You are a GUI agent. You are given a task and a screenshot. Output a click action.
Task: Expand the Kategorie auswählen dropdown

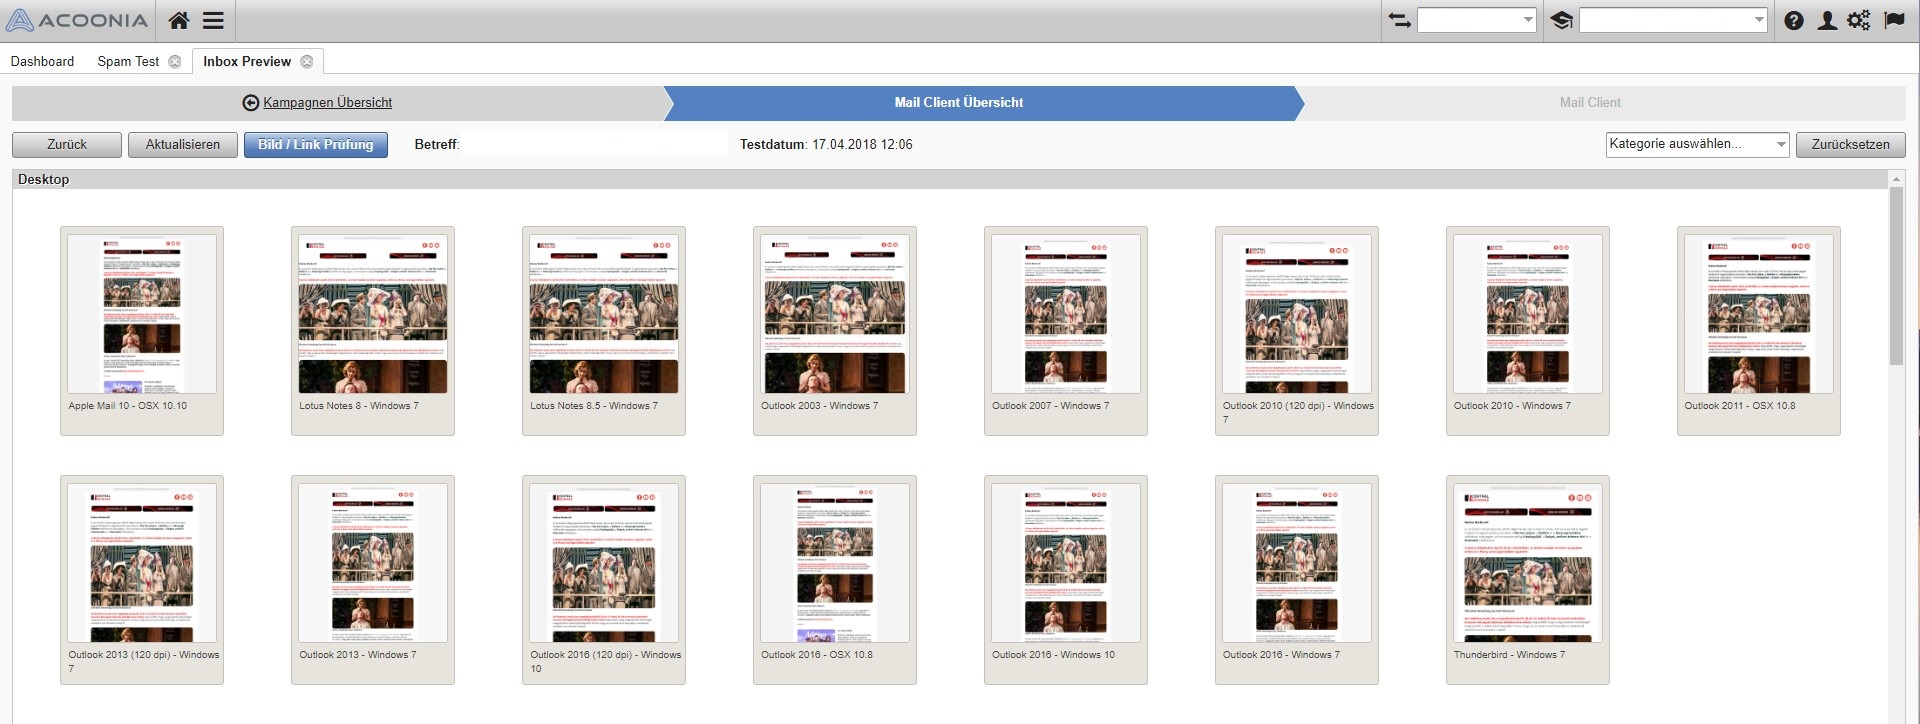point(1697,144)
